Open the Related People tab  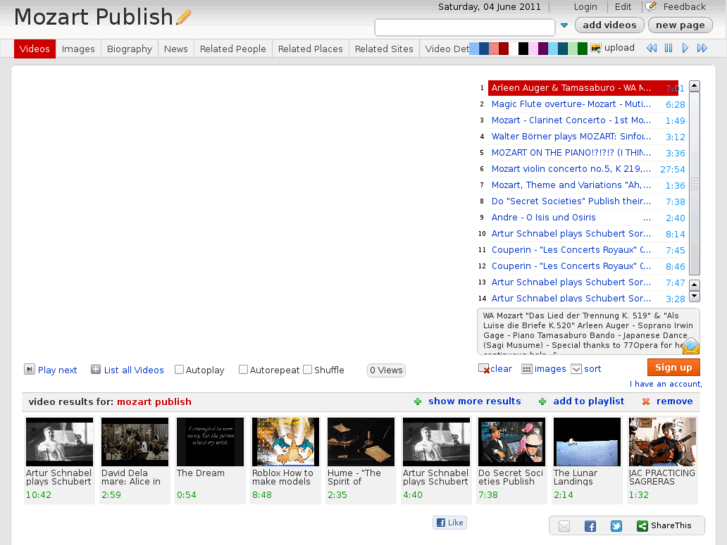click(x=233, y=49)
